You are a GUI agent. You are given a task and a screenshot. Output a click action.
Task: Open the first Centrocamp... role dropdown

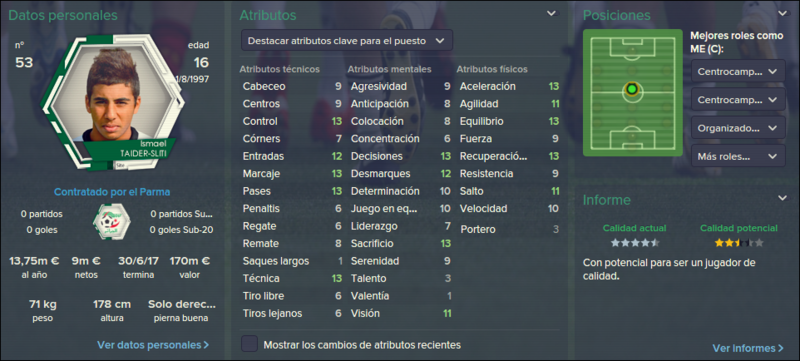tap(738, 71)
